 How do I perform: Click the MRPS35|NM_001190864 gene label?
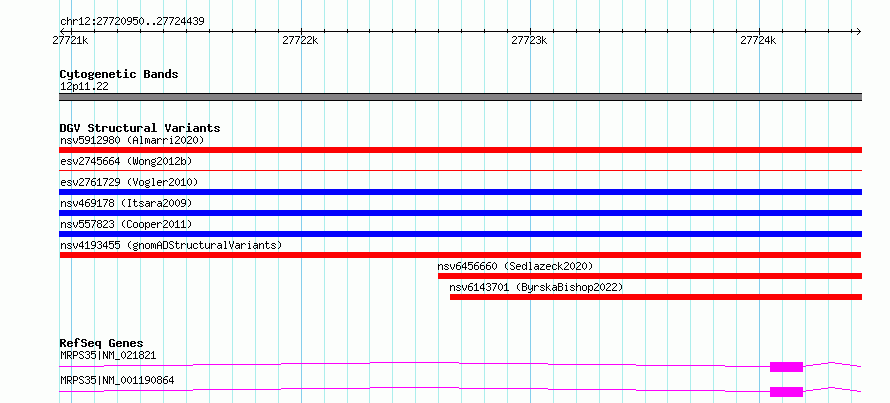click(117, 380)
